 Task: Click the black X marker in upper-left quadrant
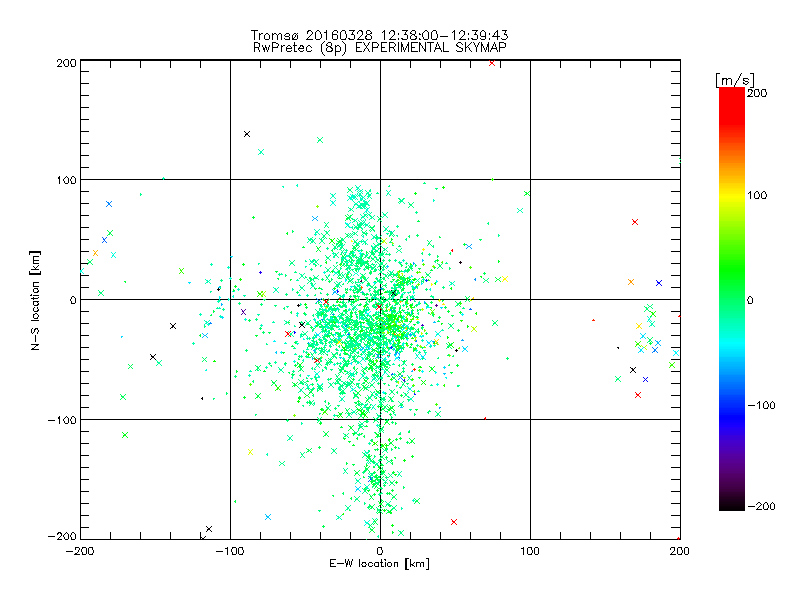[247, 134]
